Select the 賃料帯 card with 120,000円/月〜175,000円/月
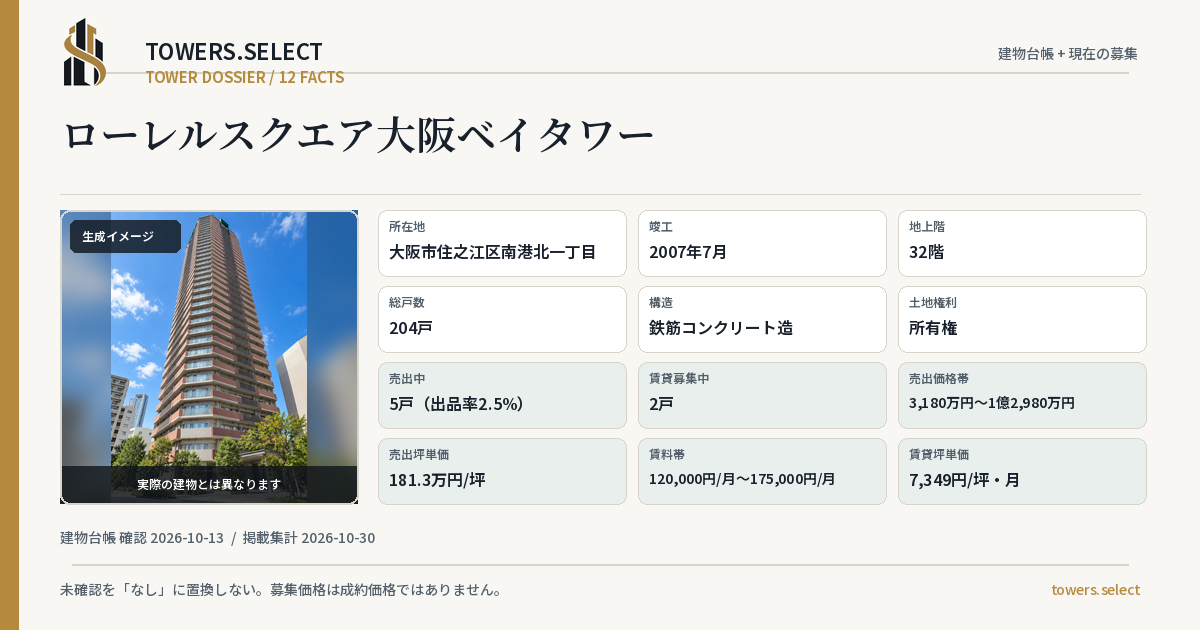This screenshot has height=630, width=1200. click(x=762, y=471)
